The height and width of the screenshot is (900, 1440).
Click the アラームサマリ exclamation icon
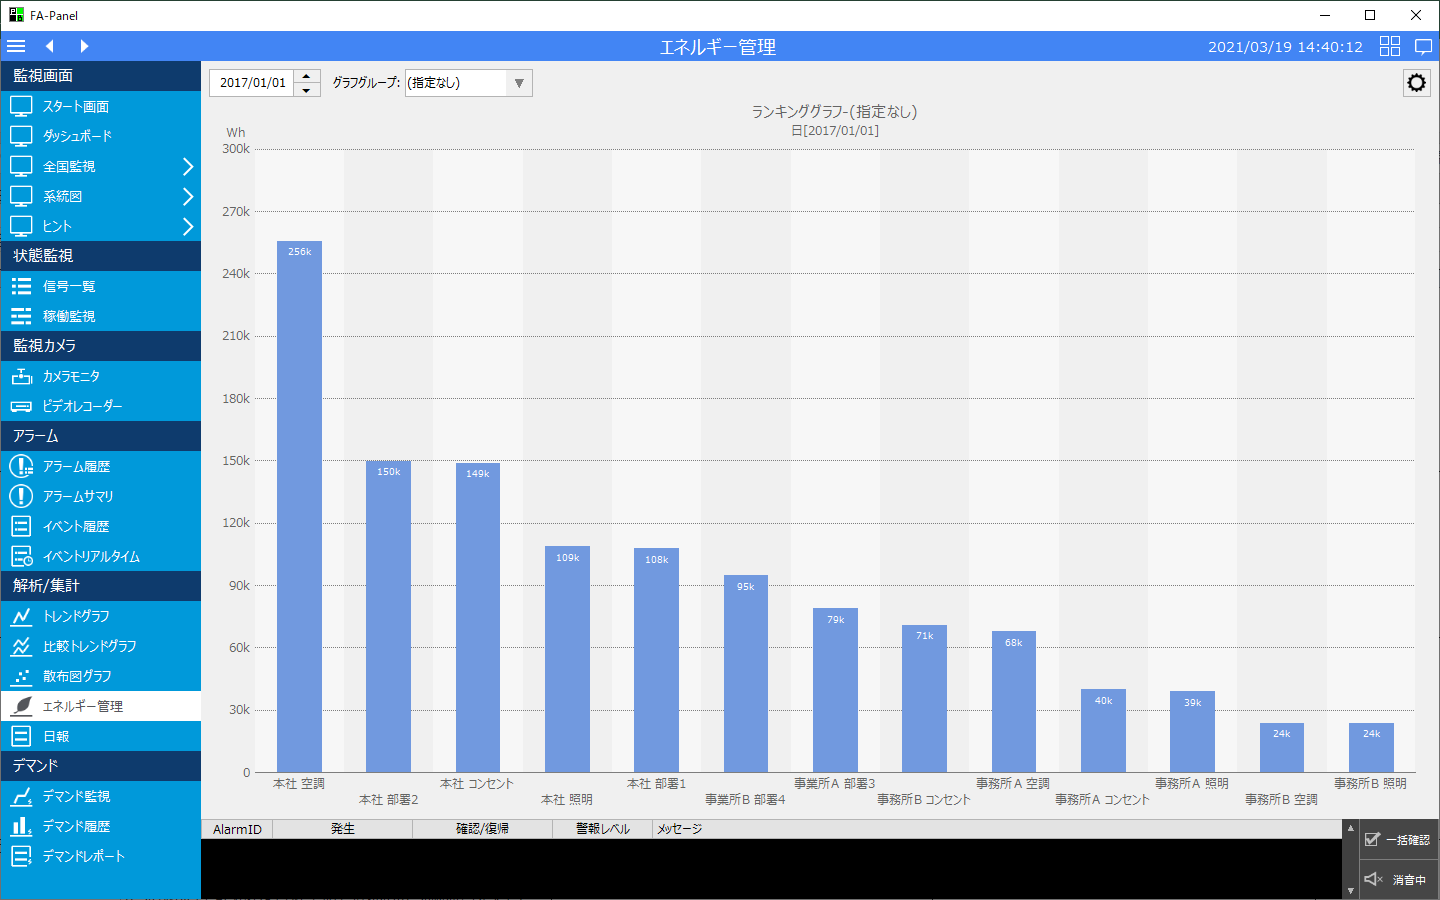click(21, 496)
